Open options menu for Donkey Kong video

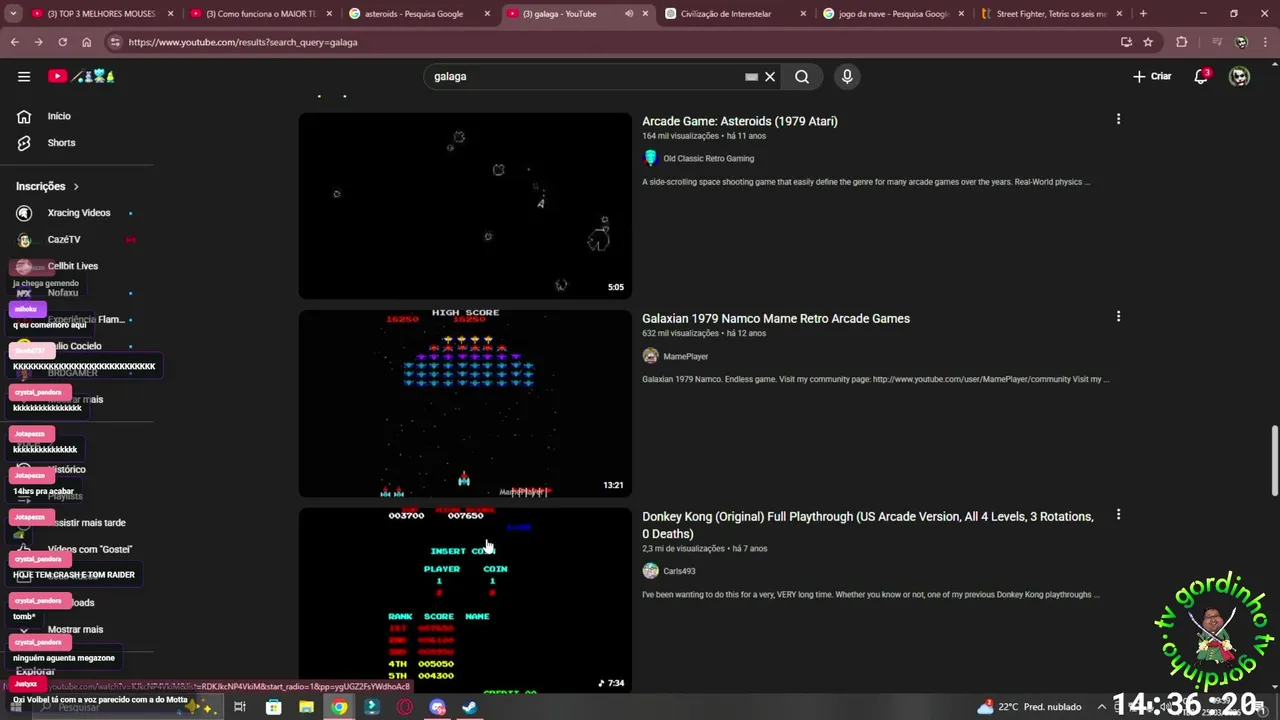(x=1118, y=515)
